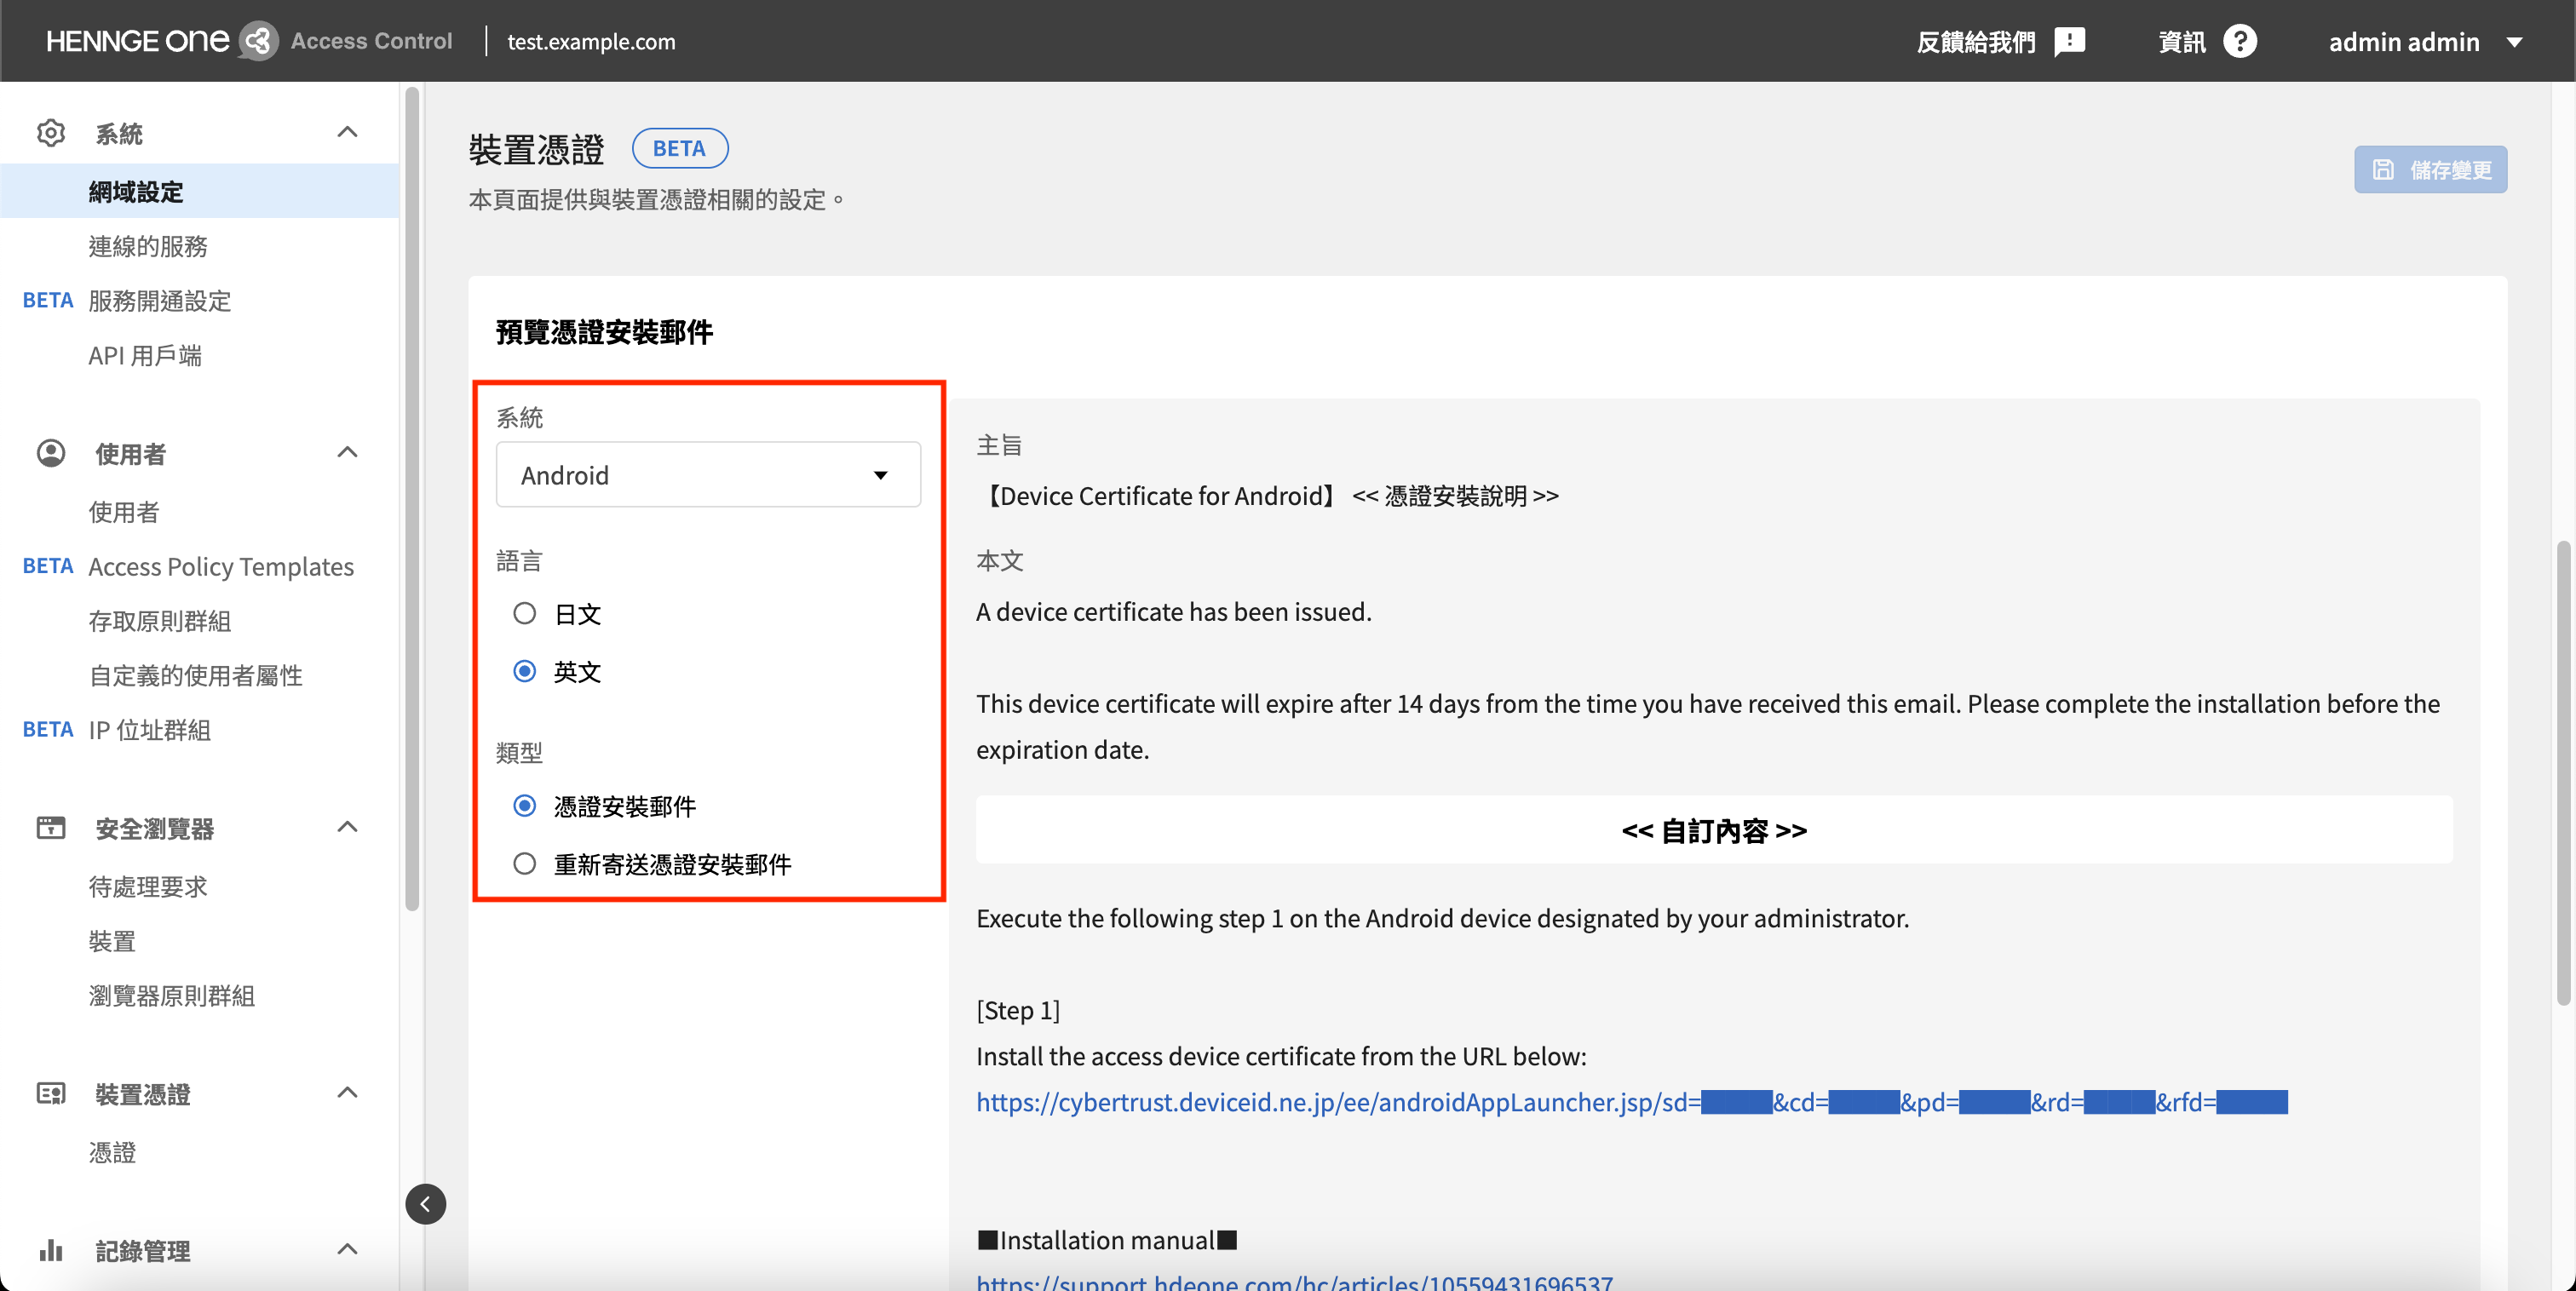Open 裝置 in the sidebar

point(112,941)
